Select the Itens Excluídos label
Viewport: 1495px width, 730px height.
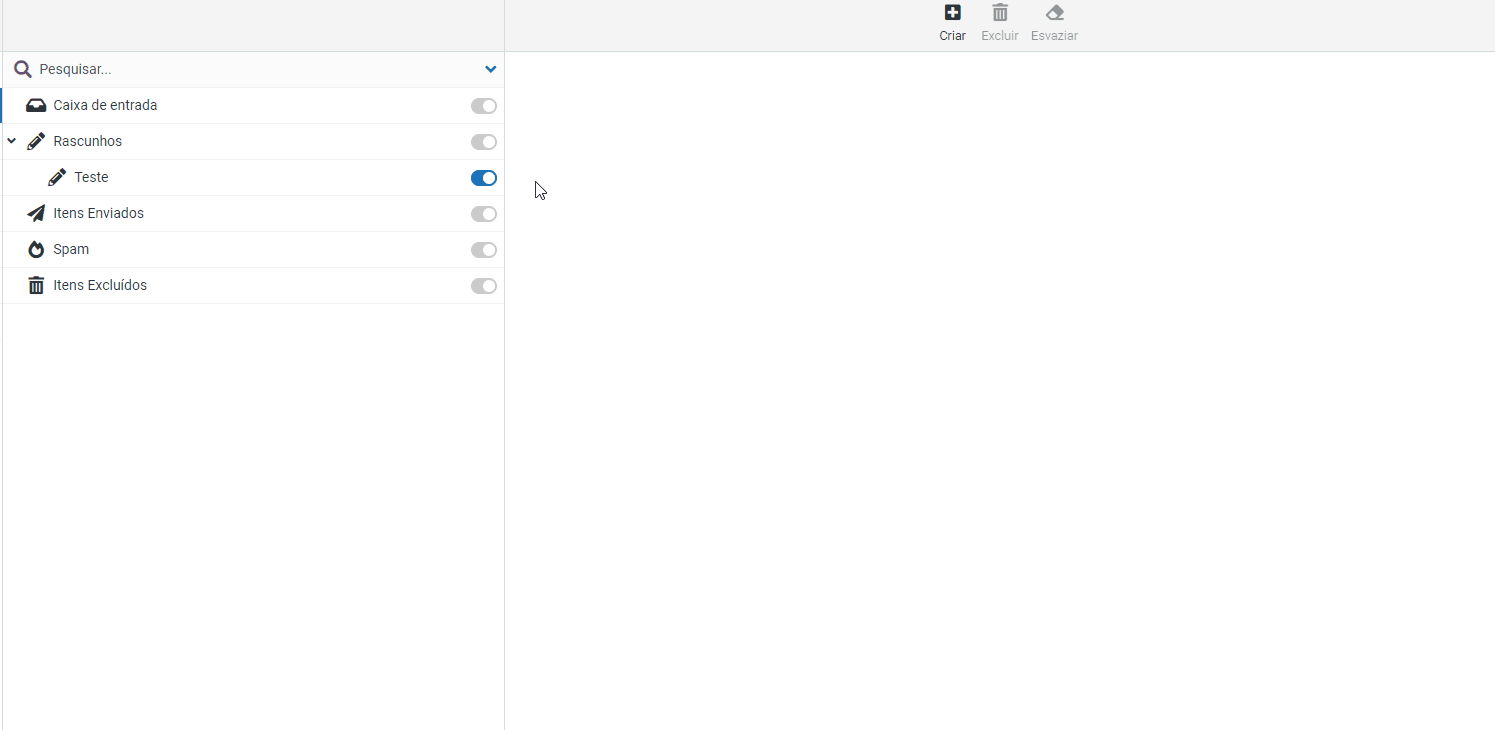pos(100,286)
